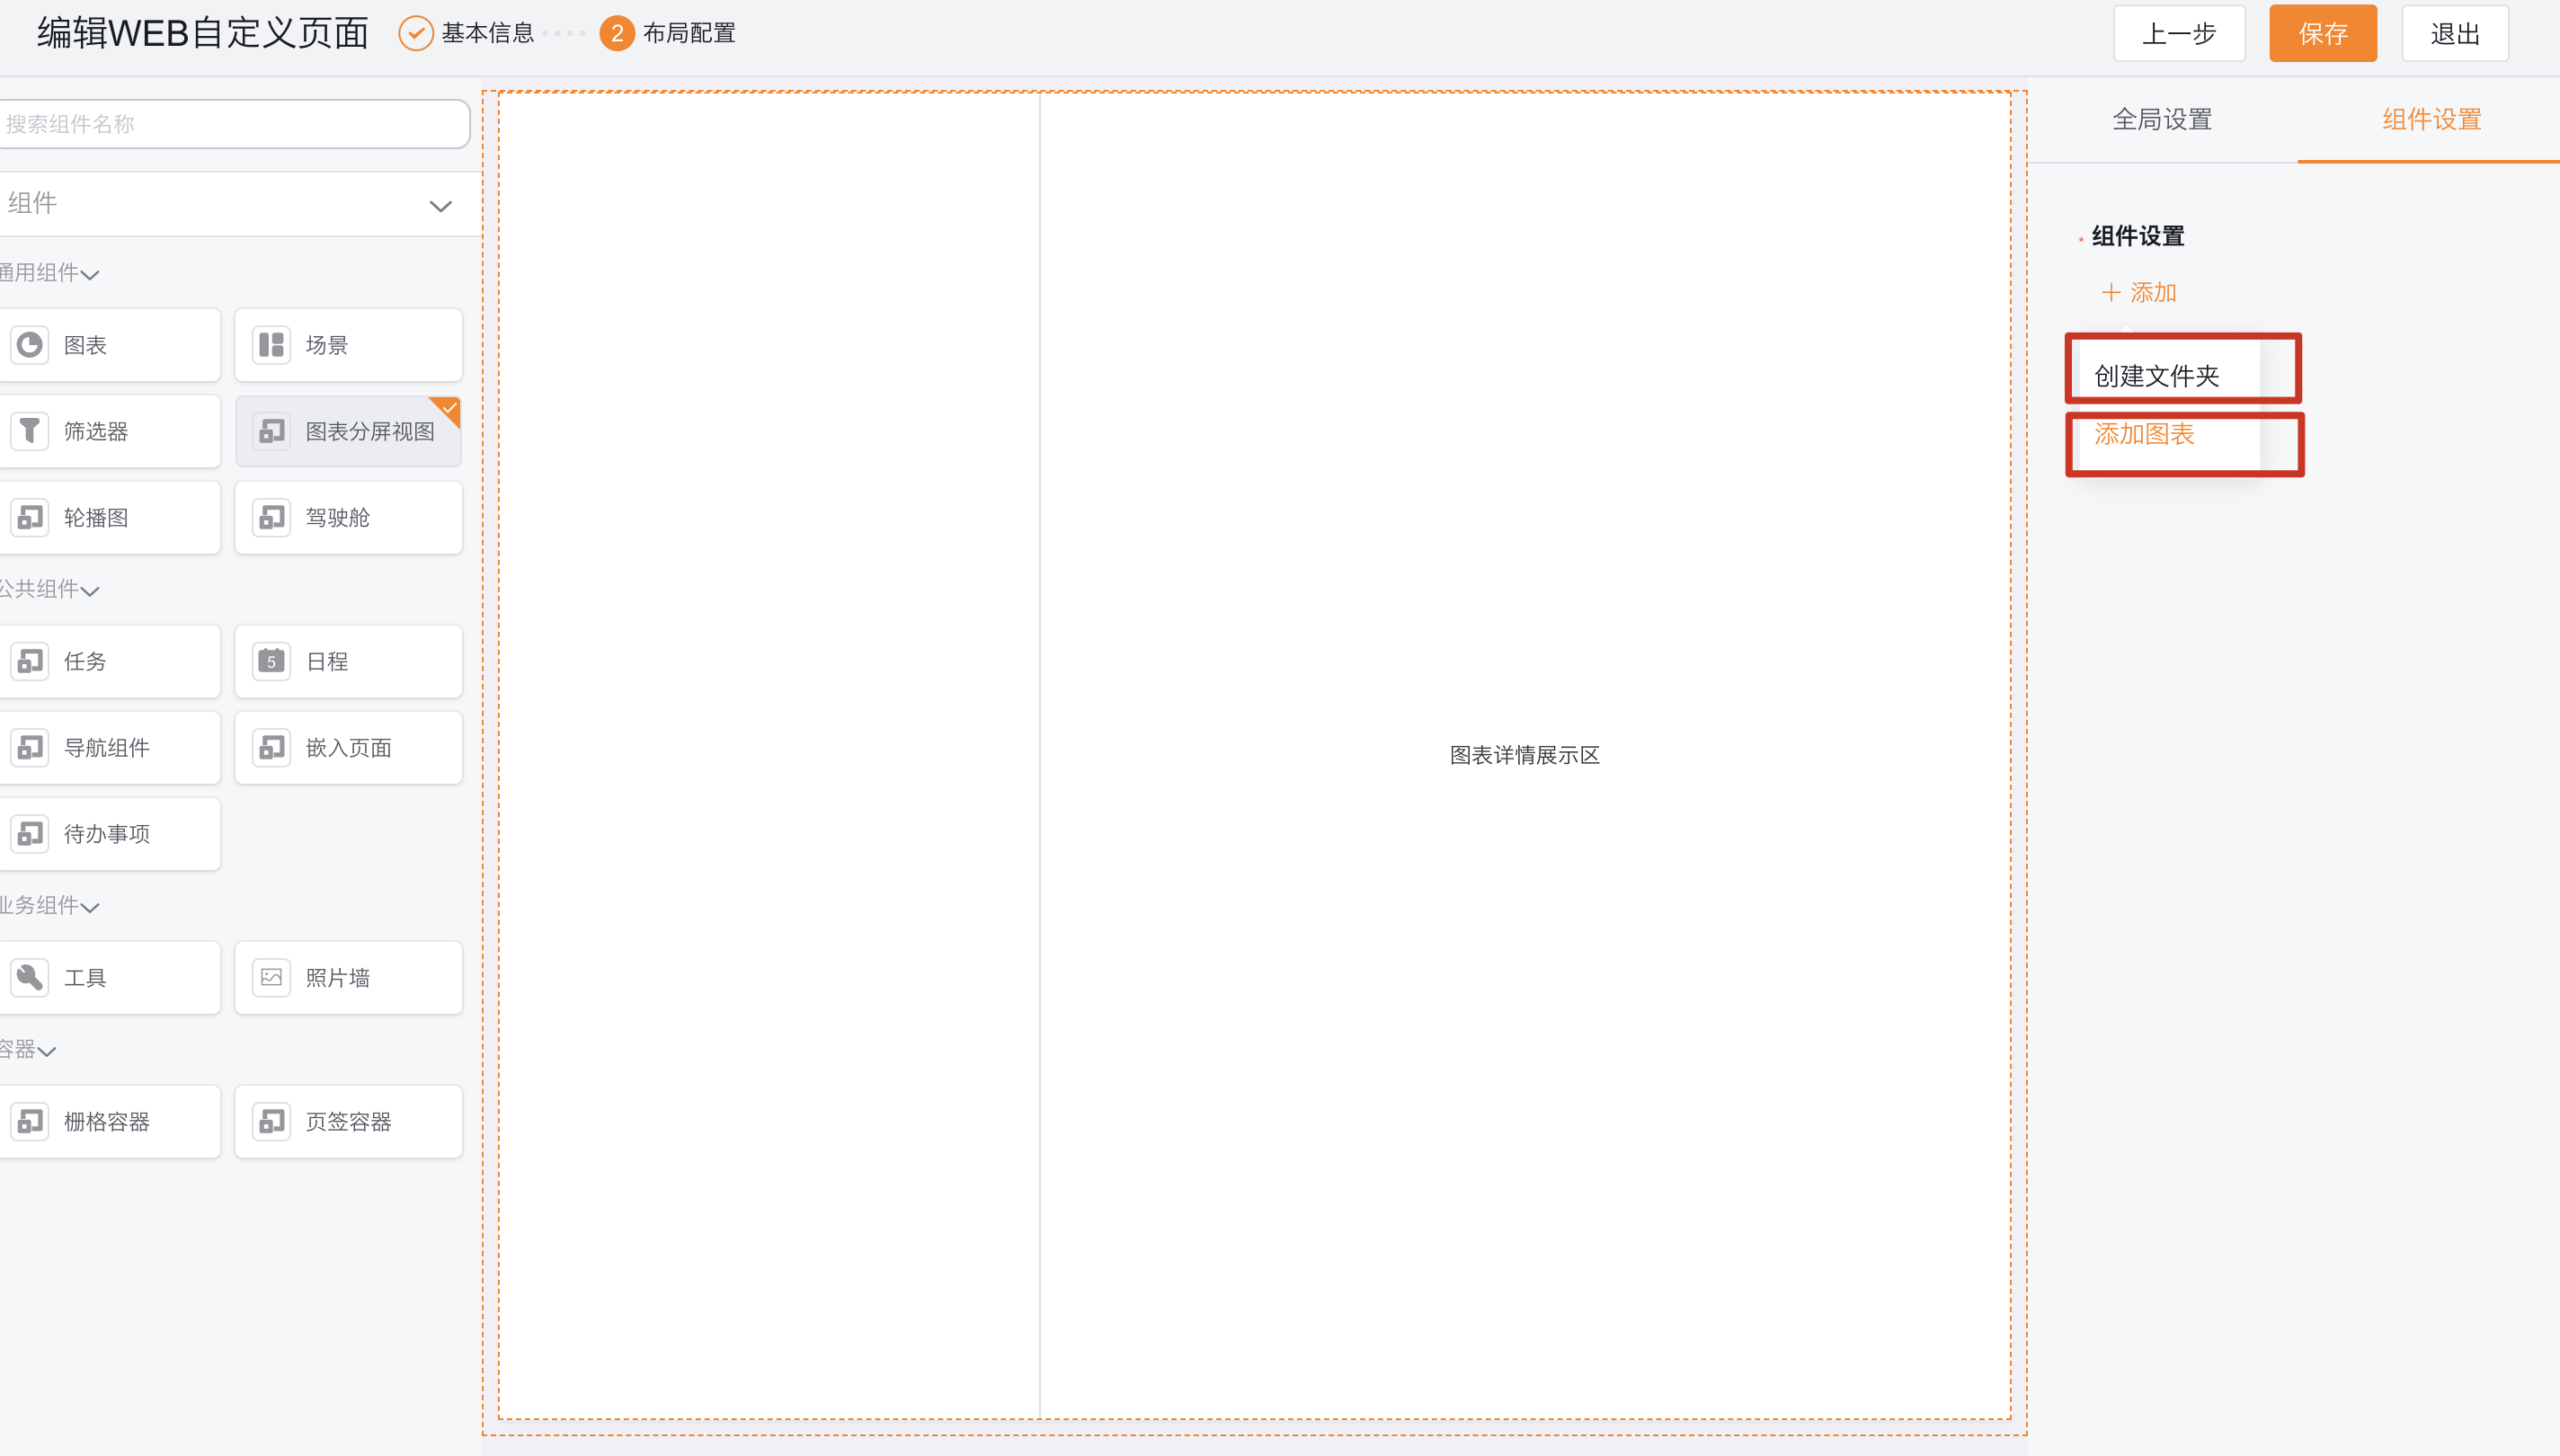2560x1456 pixels.
Task: Click the 场景 layout icon
Action: 271,345
